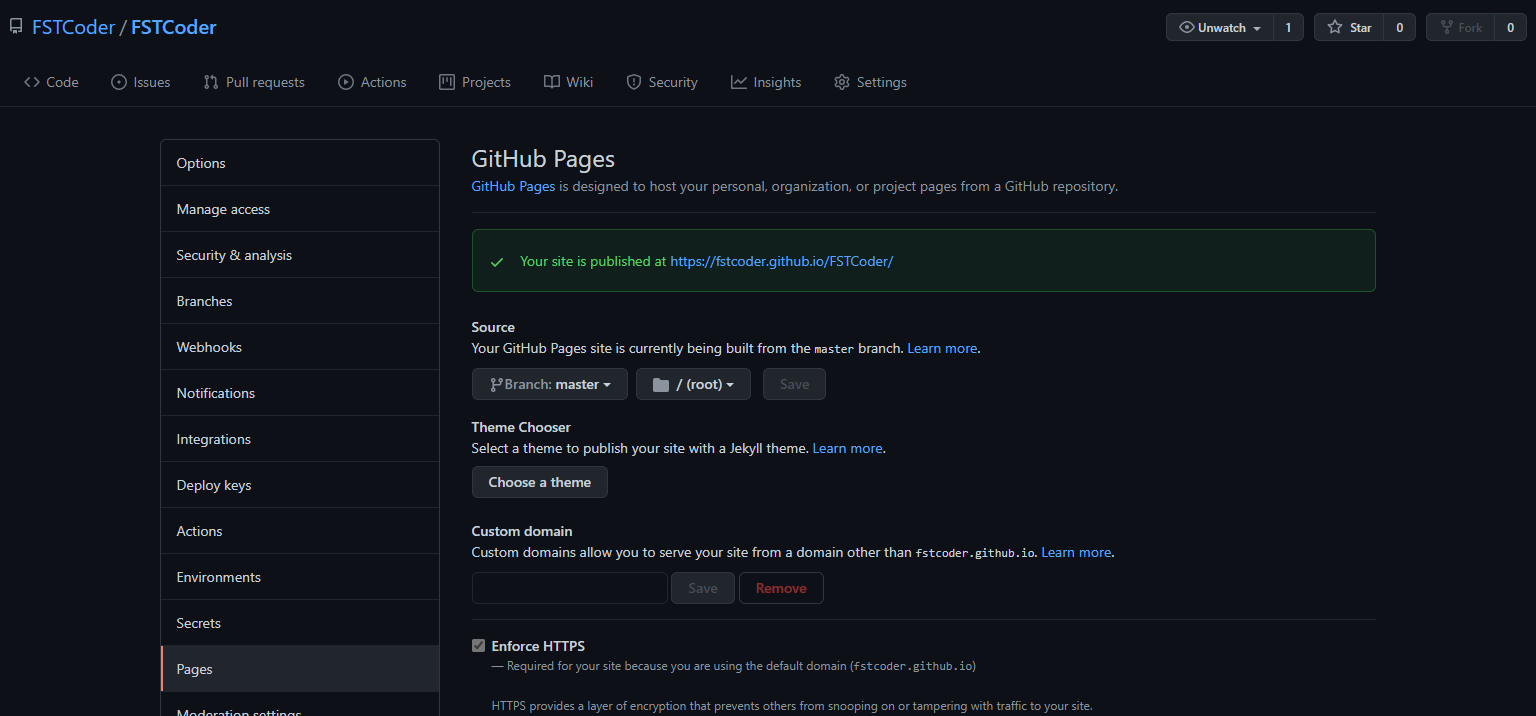Click the GitHub Pages description link

[x=513, y=186]
